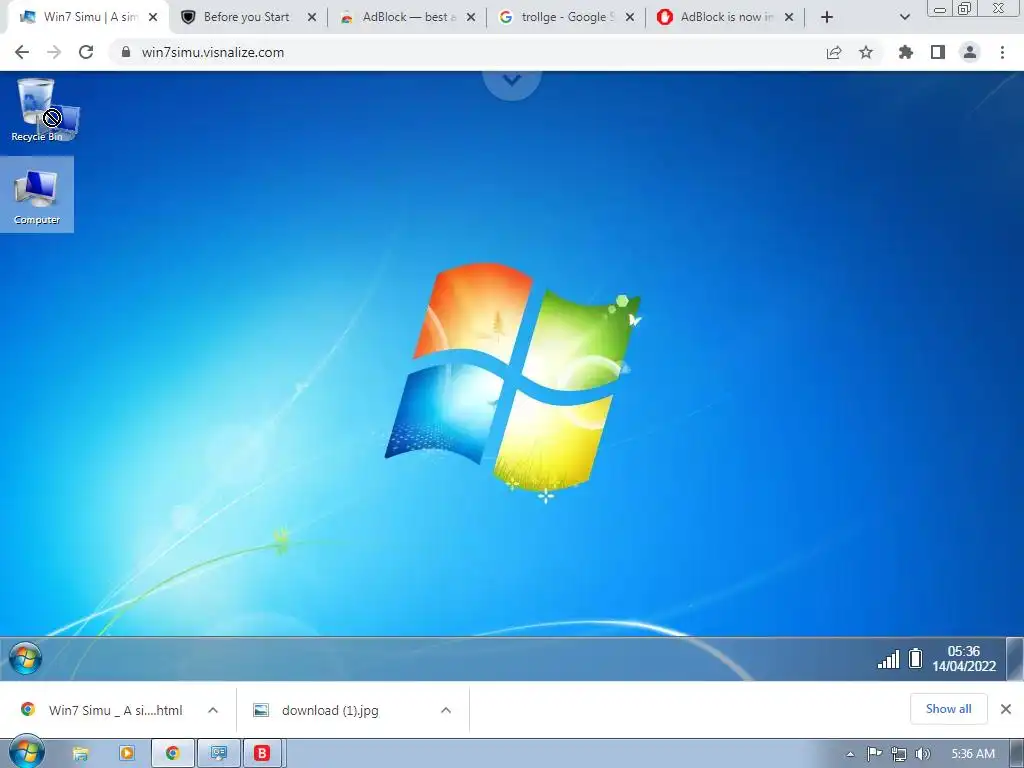This screenshot has height=768, width=1024.
Task: Click the simulated Start orb in Win7 Simu
Action: coord(26,658)
